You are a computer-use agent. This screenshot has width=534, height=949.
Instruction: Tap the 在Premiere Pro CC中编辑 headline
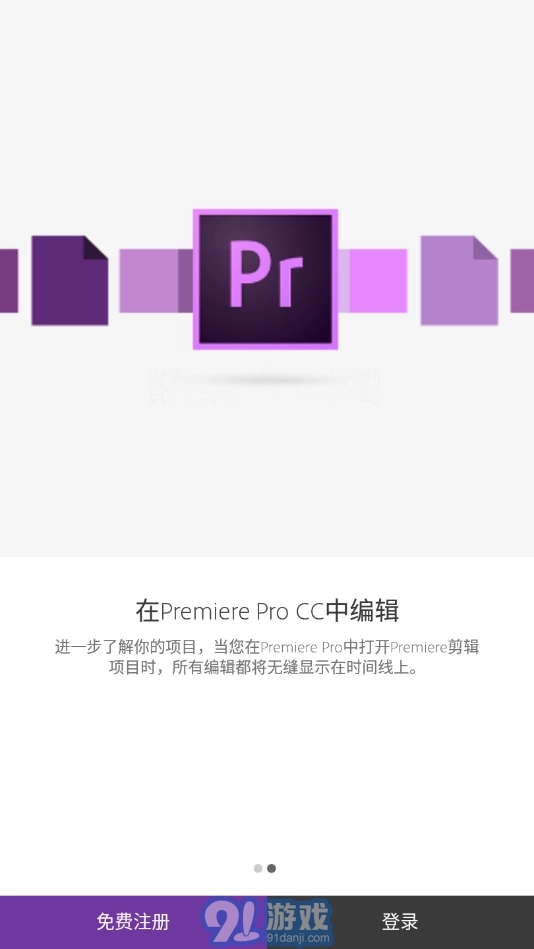tap(267, 611)
